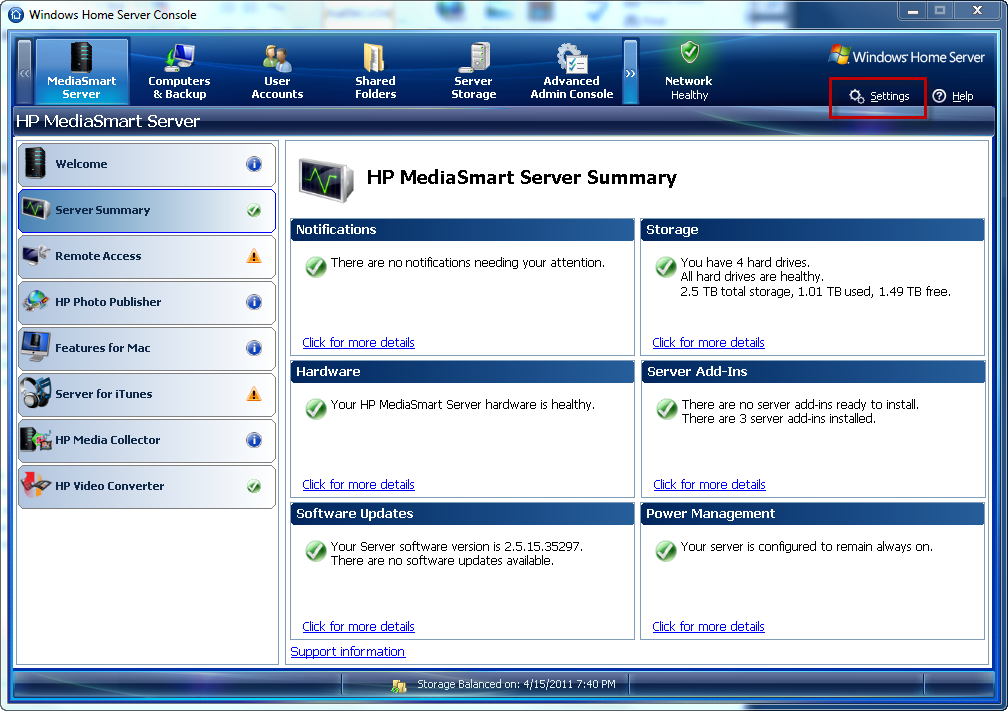
Task: Select Server for iTunes in sidebar
Action: (147, 394)
